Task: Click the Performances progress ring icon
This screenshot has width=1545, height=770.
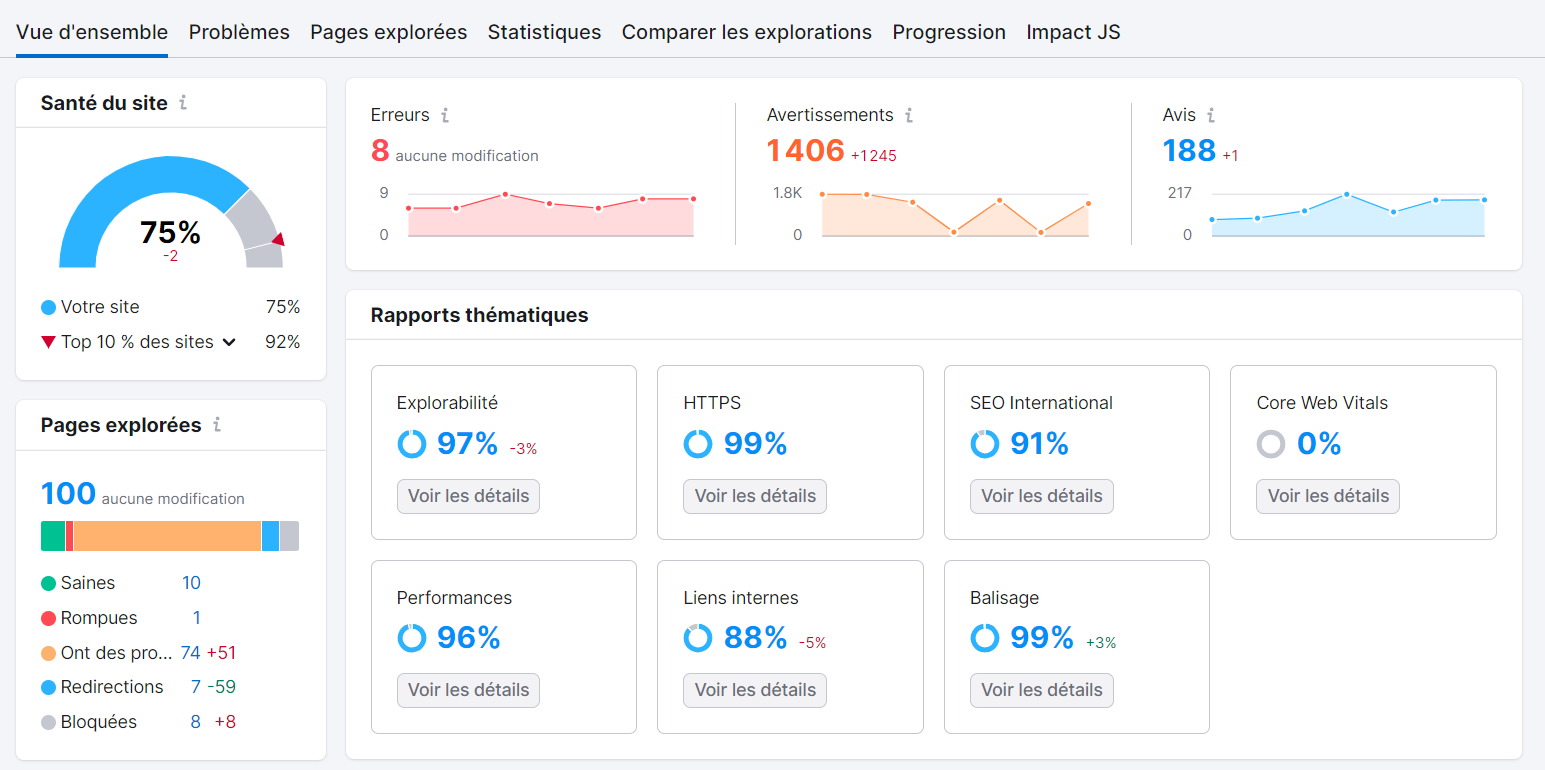Action: (x=412, y=637)
